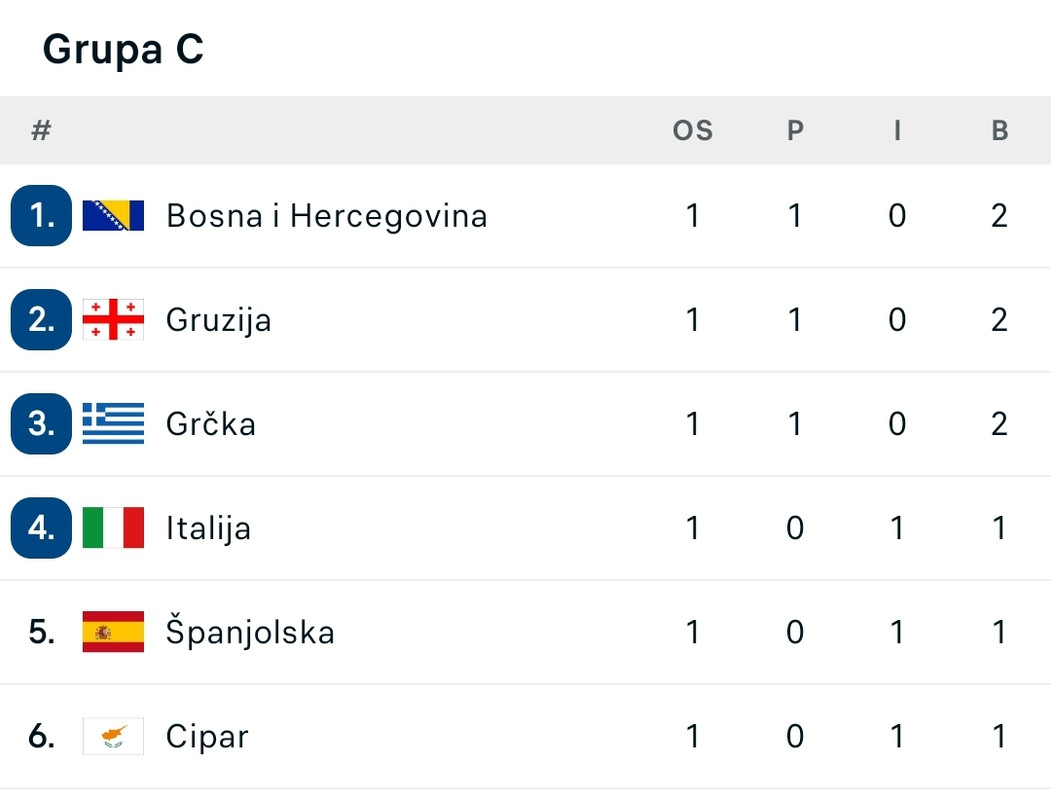Click the Bosnia and Herzegovina flag icon
This screenshot has height=800, width=1051.
coord(113,216)
